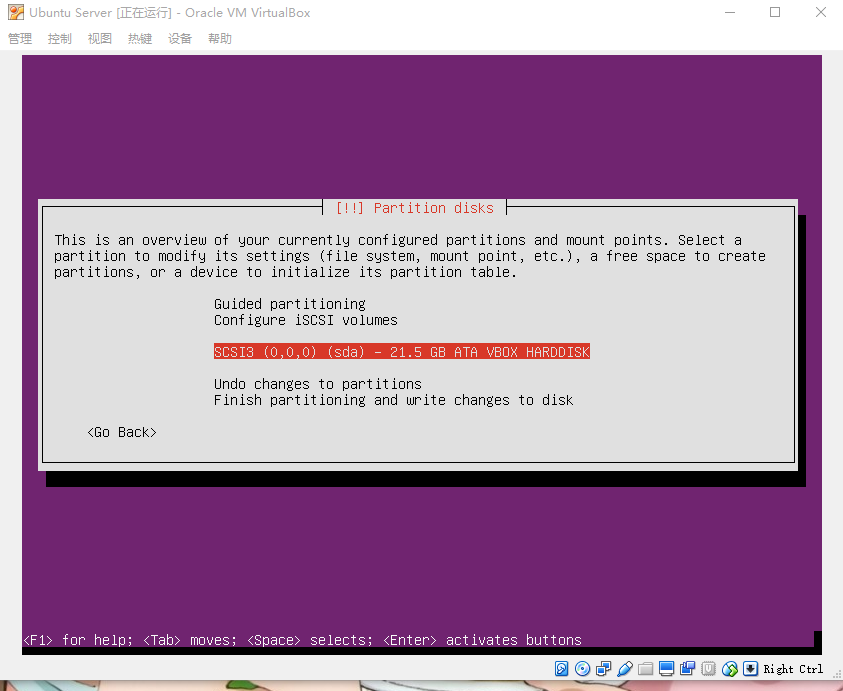Viewport: 843px width, 691px height.
Task: Click the keyboard capture arrow icon
Action: point(751,668)
